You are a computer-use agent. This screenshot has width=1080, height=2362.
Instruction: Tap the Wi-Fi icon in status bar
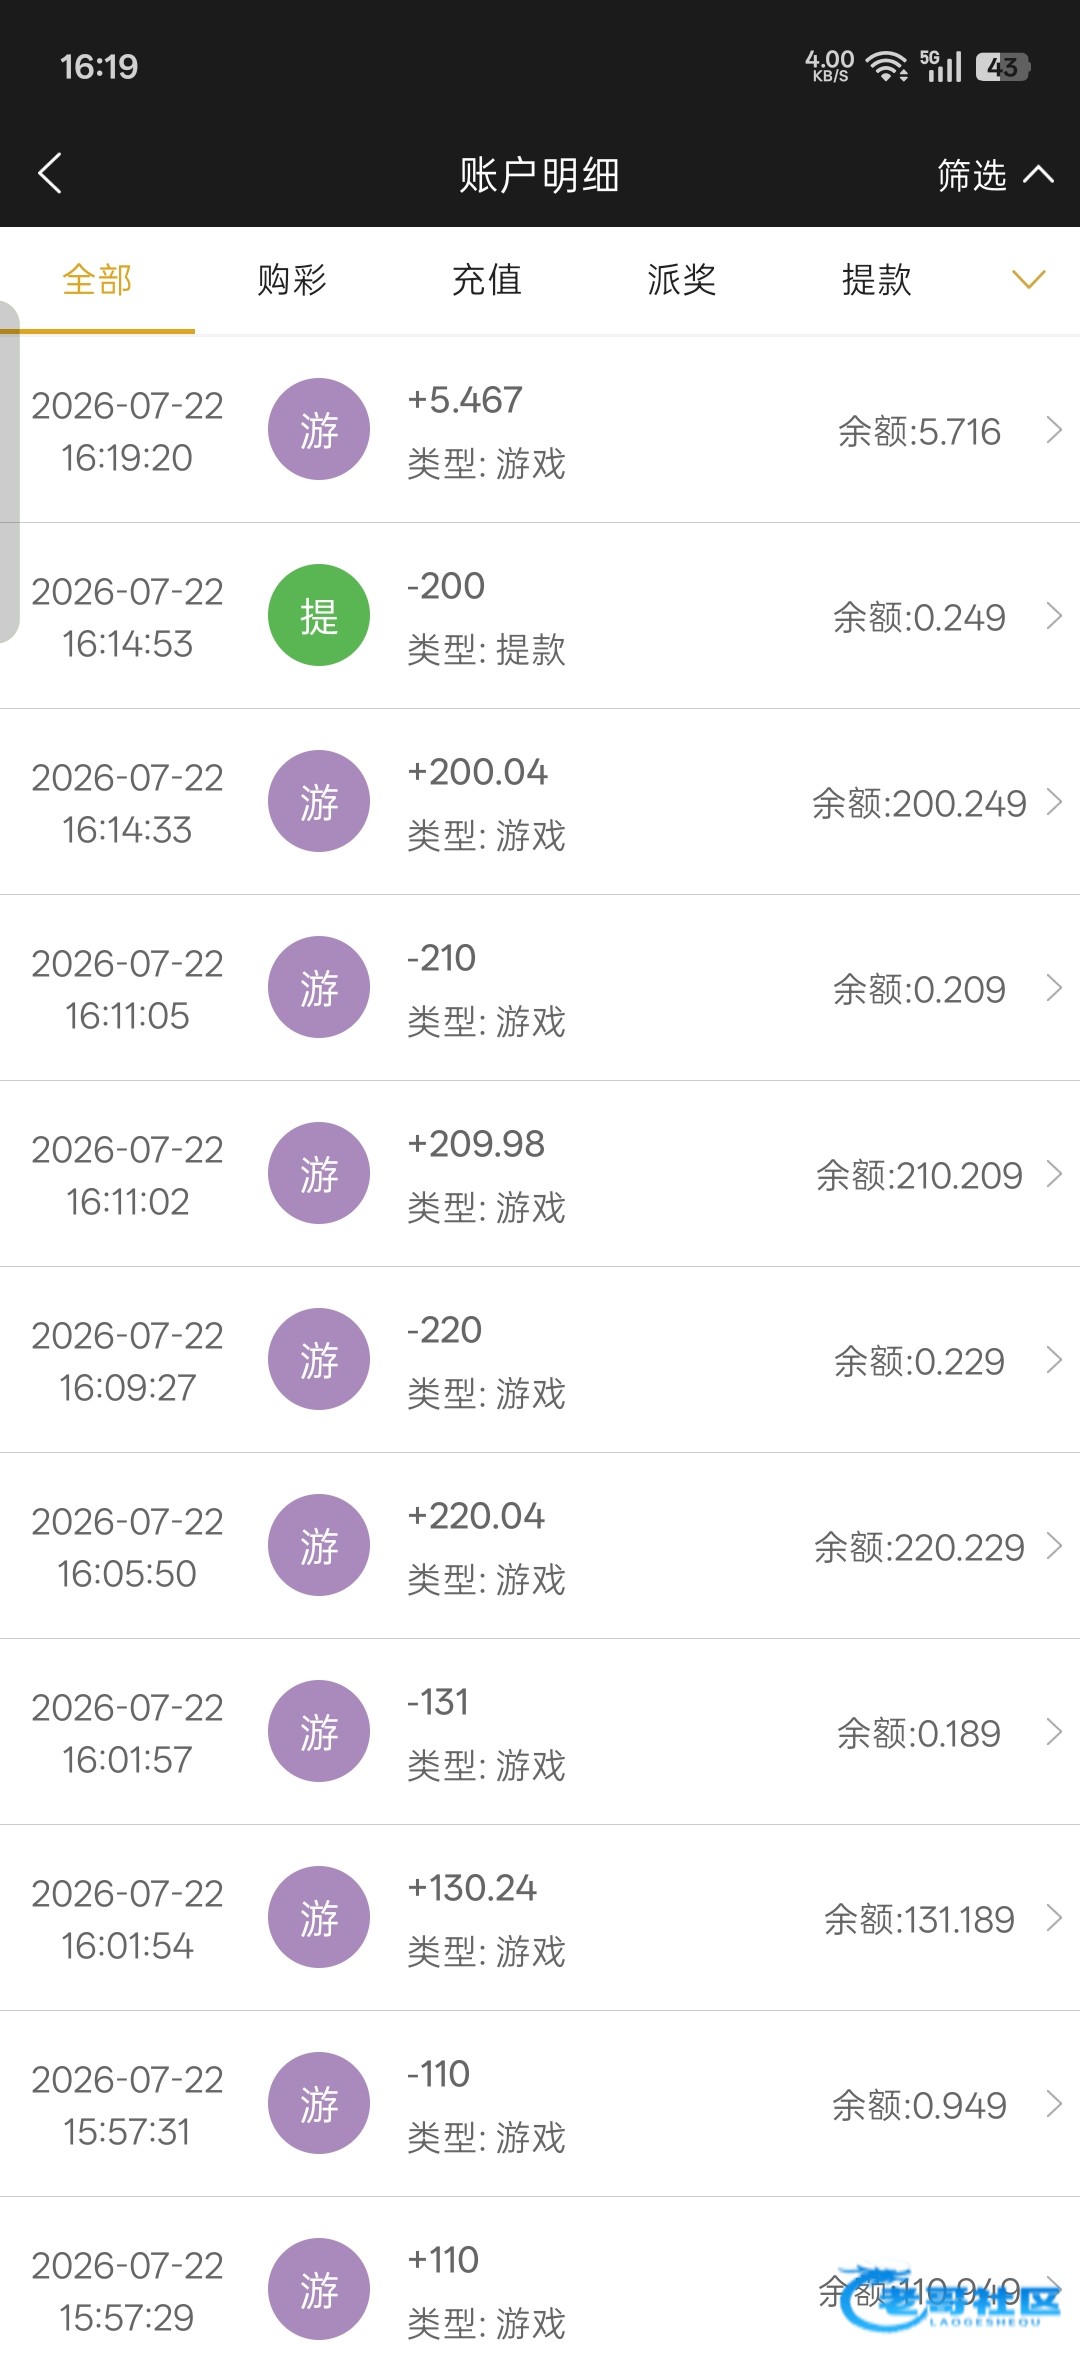pyautogui.click(x=886, y=67)
